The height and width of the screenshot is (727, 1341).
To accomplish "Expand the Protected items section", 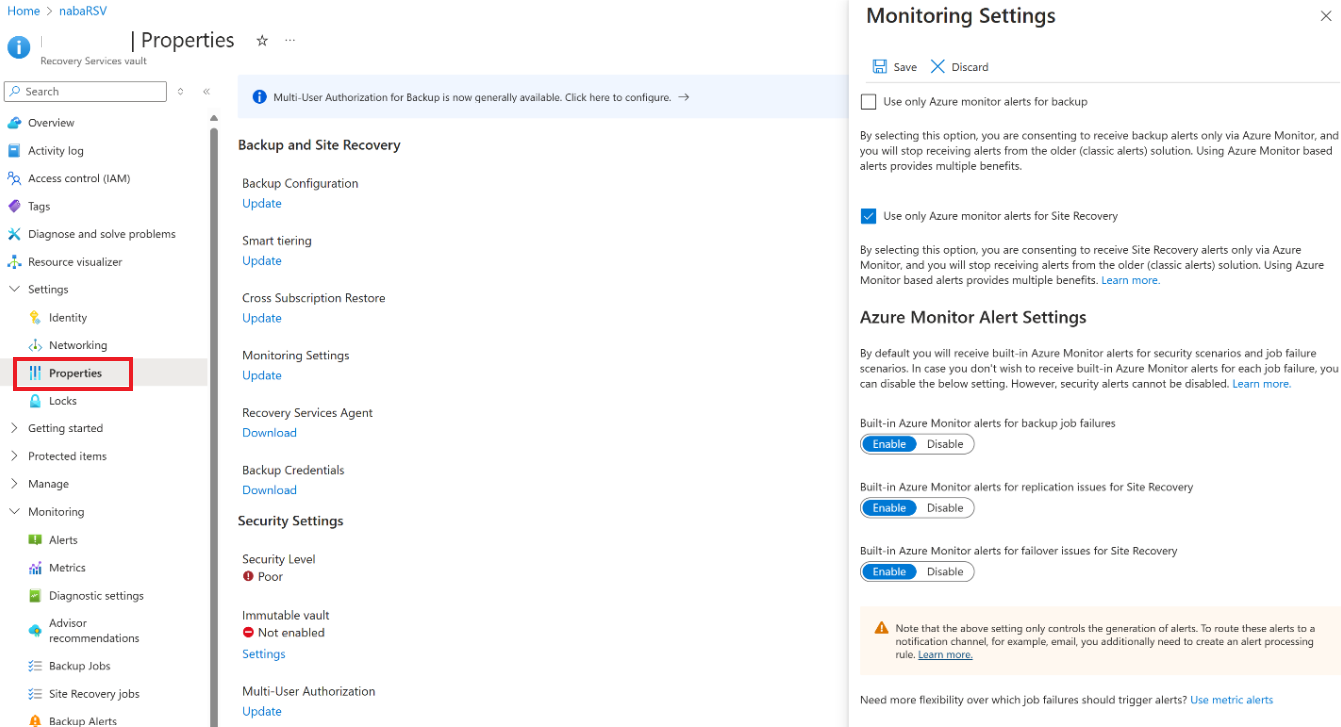I will point(14,456).
